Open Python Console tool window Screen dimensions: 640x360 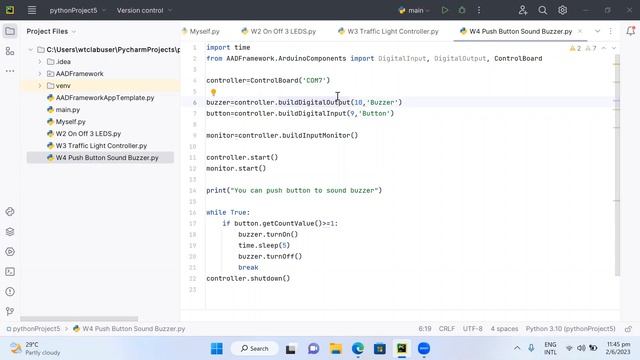(10, 211)
